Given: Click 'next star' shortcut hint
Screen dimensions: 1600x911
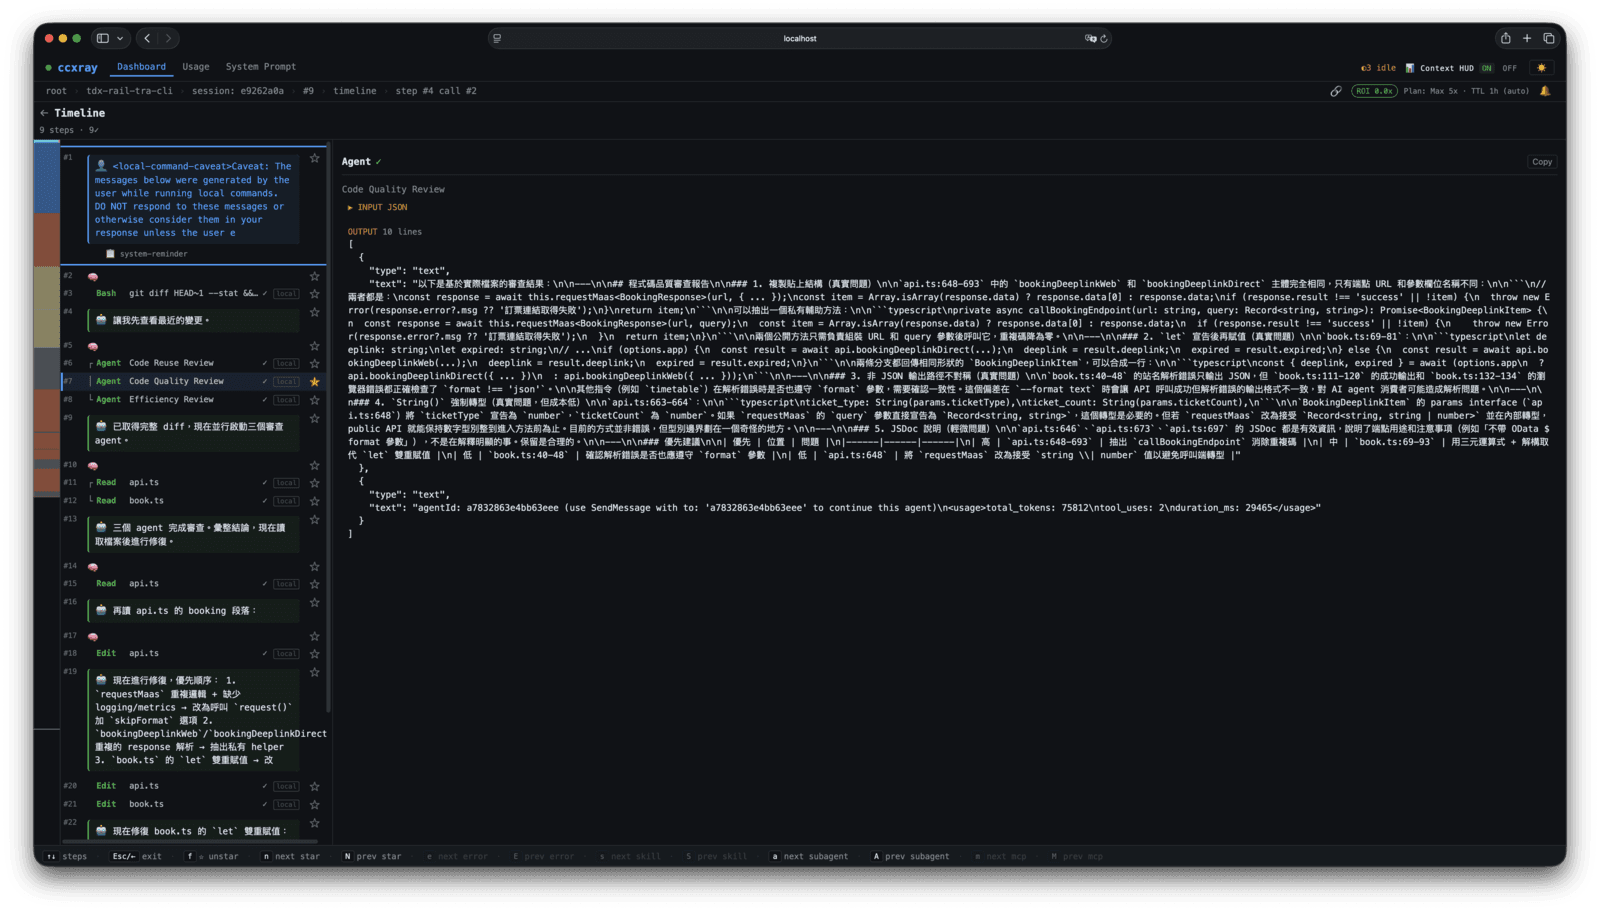Looking at the screenshot, I should coord(291,856).
